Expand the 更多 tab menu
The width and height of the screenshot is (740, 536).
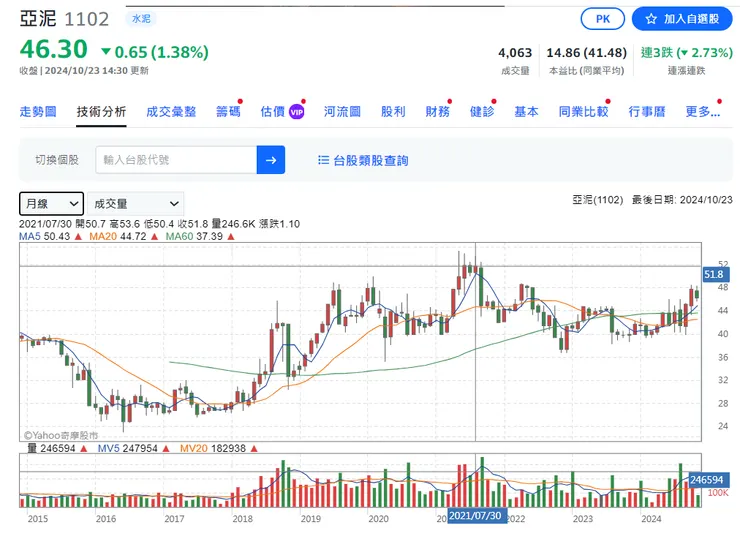tap(703, 112)
